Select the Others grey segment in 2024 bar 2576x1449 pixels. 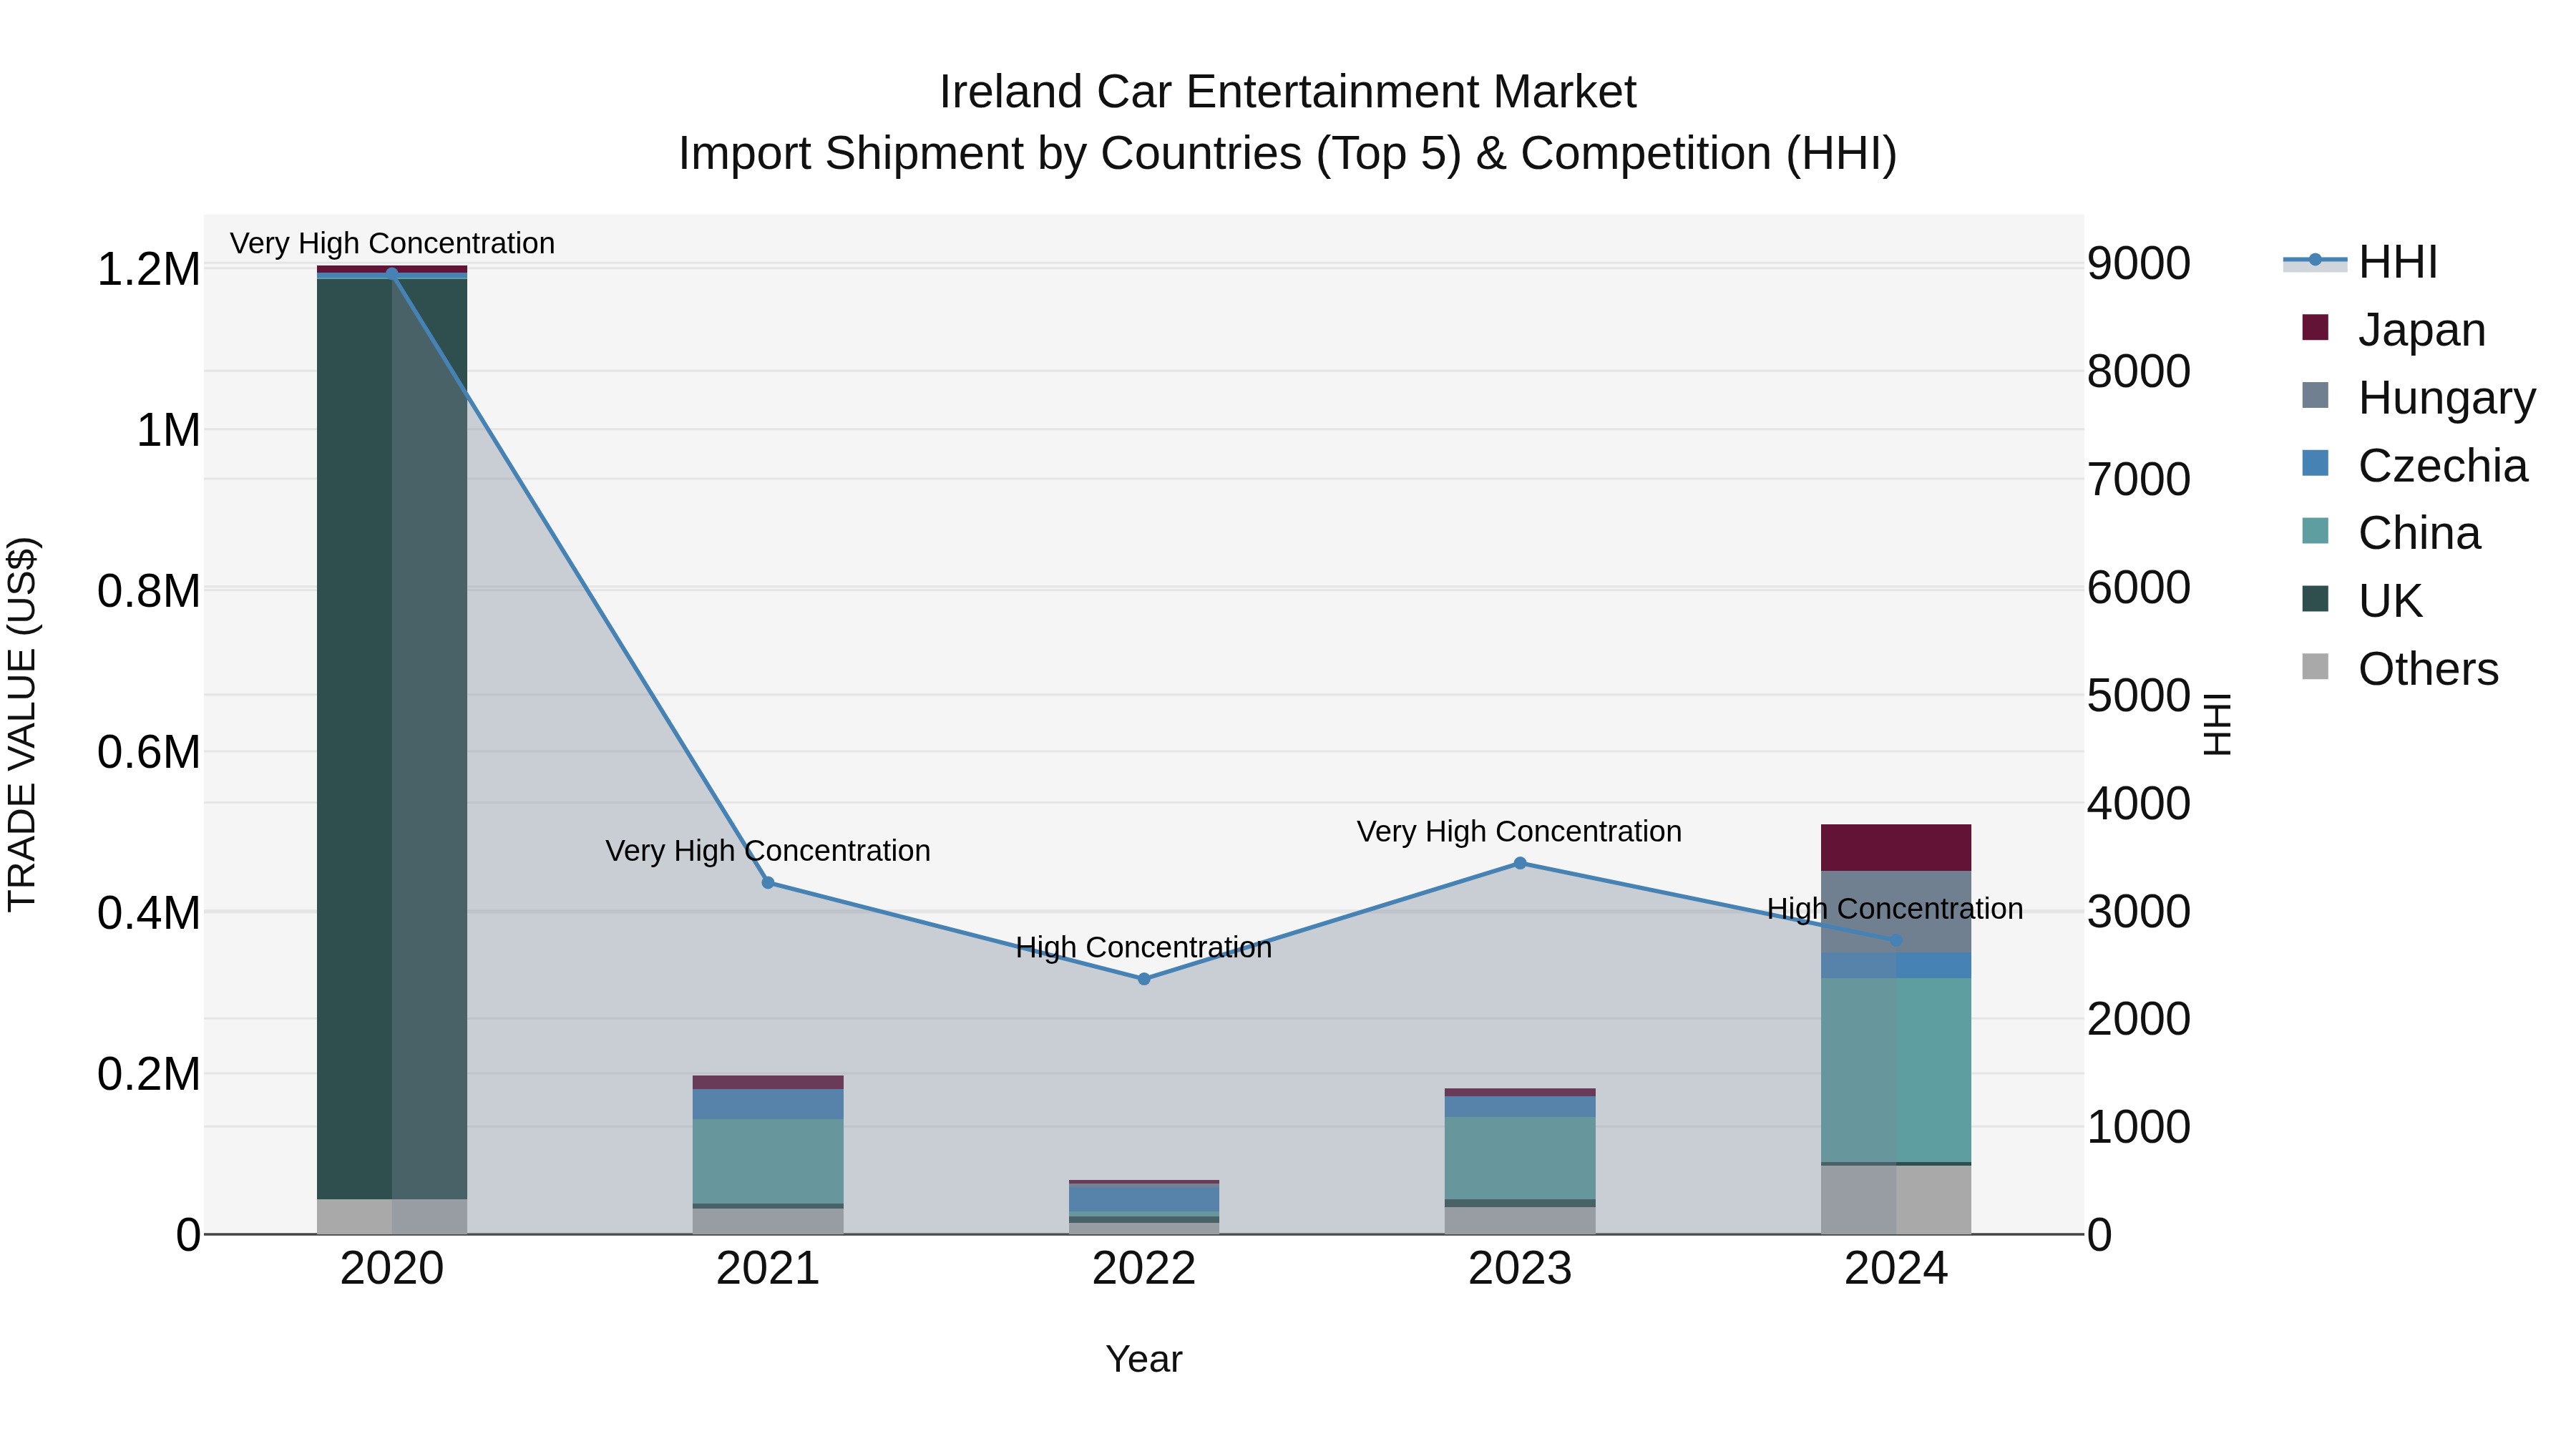[1896, 1200]
